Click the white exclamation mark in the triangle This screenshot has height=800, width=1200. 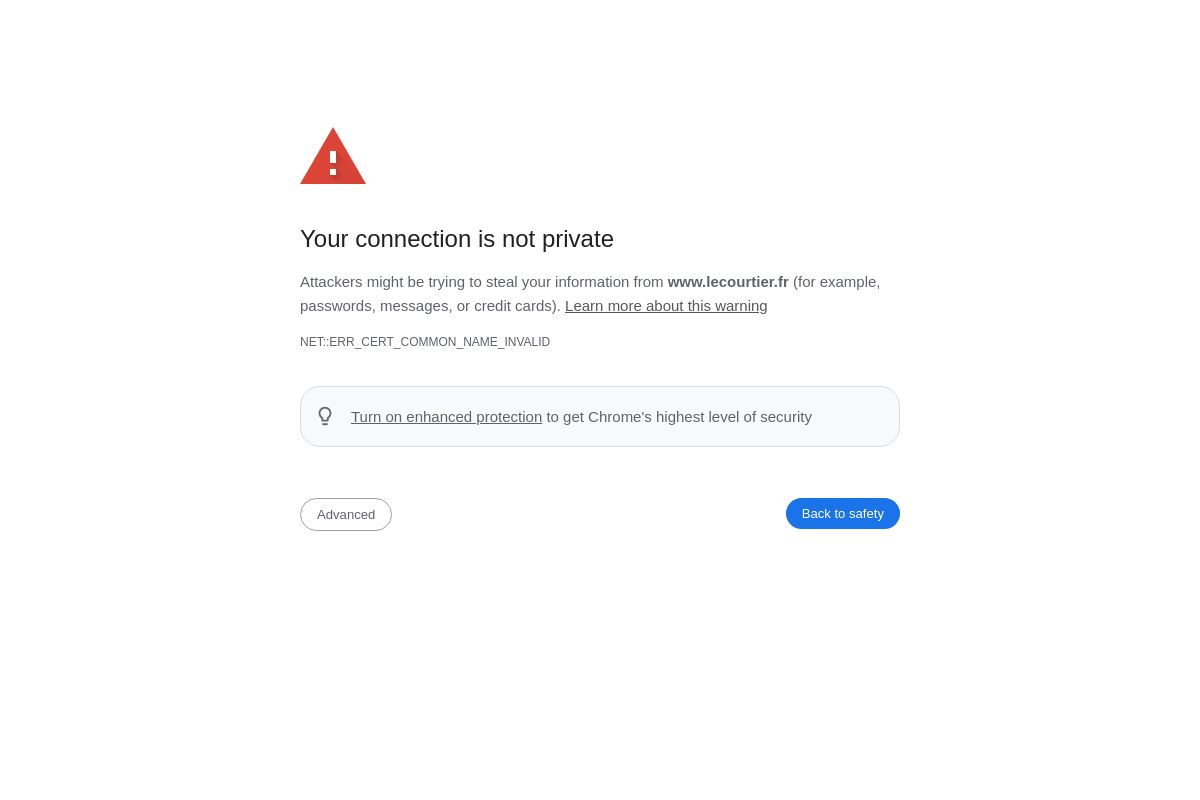333,163
